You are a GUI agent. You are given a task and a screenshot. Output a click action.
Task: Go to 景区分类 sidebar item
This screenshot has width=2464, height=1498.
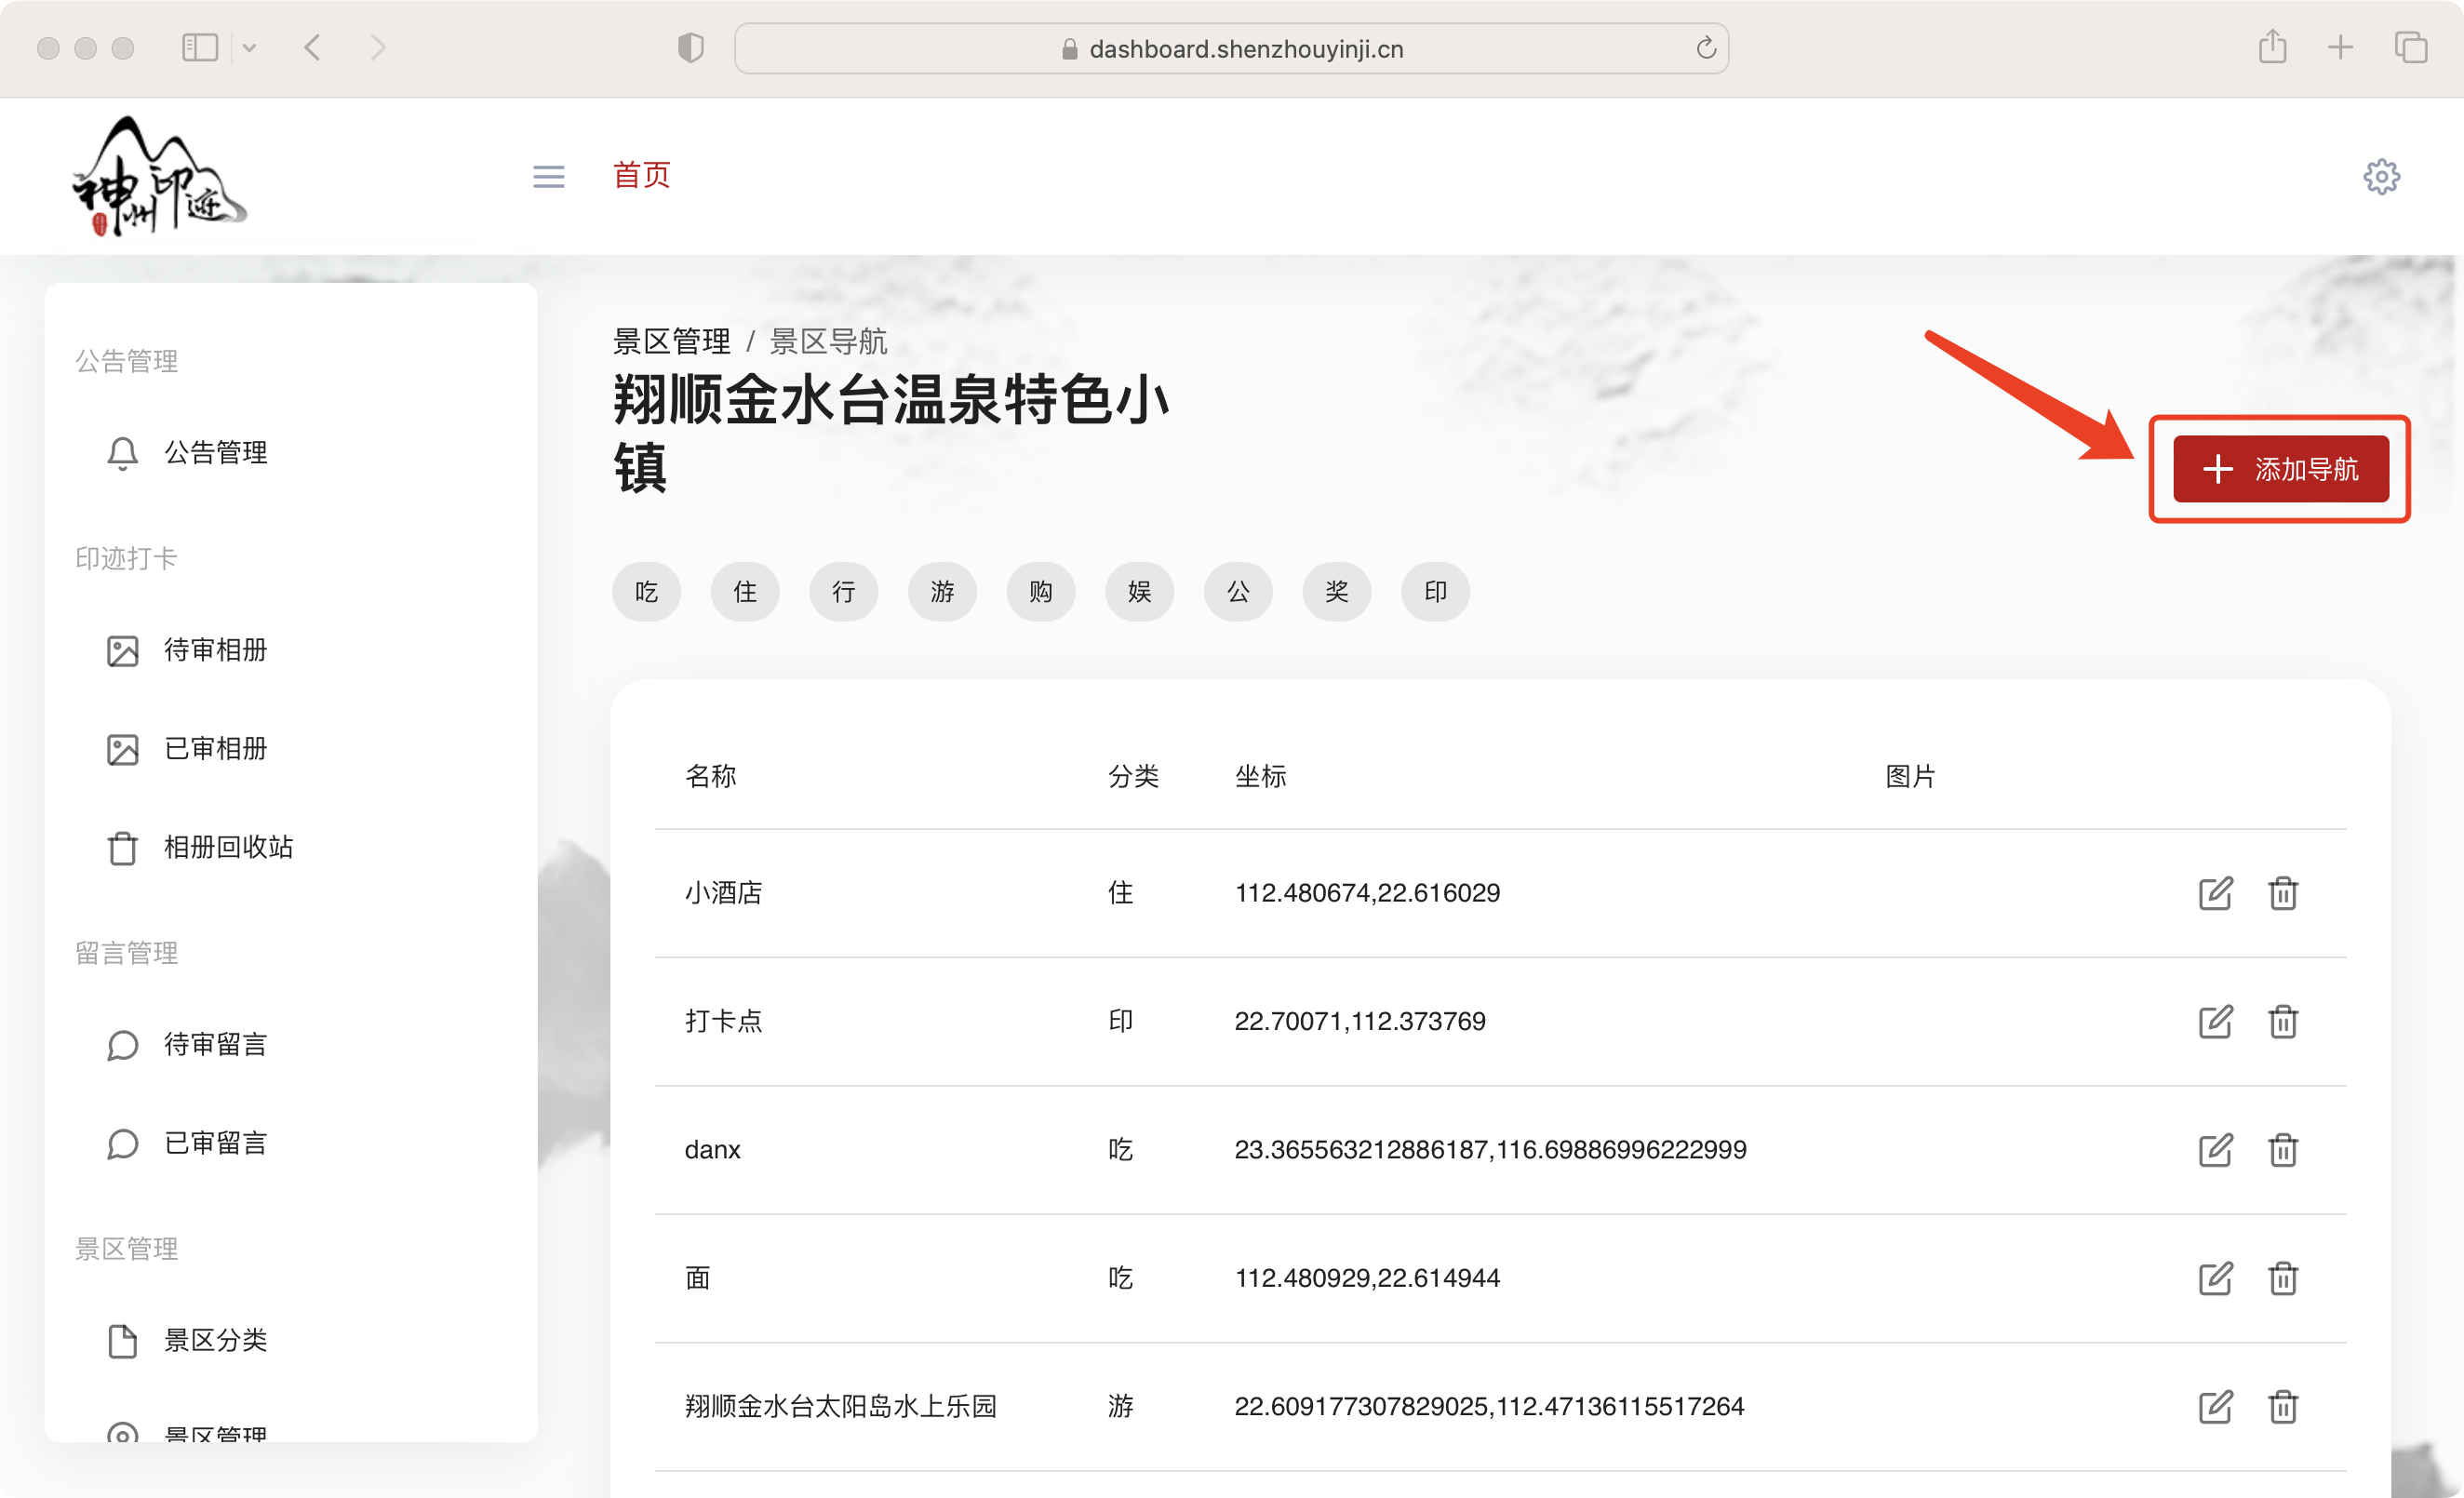click(x=215, y=1340)
